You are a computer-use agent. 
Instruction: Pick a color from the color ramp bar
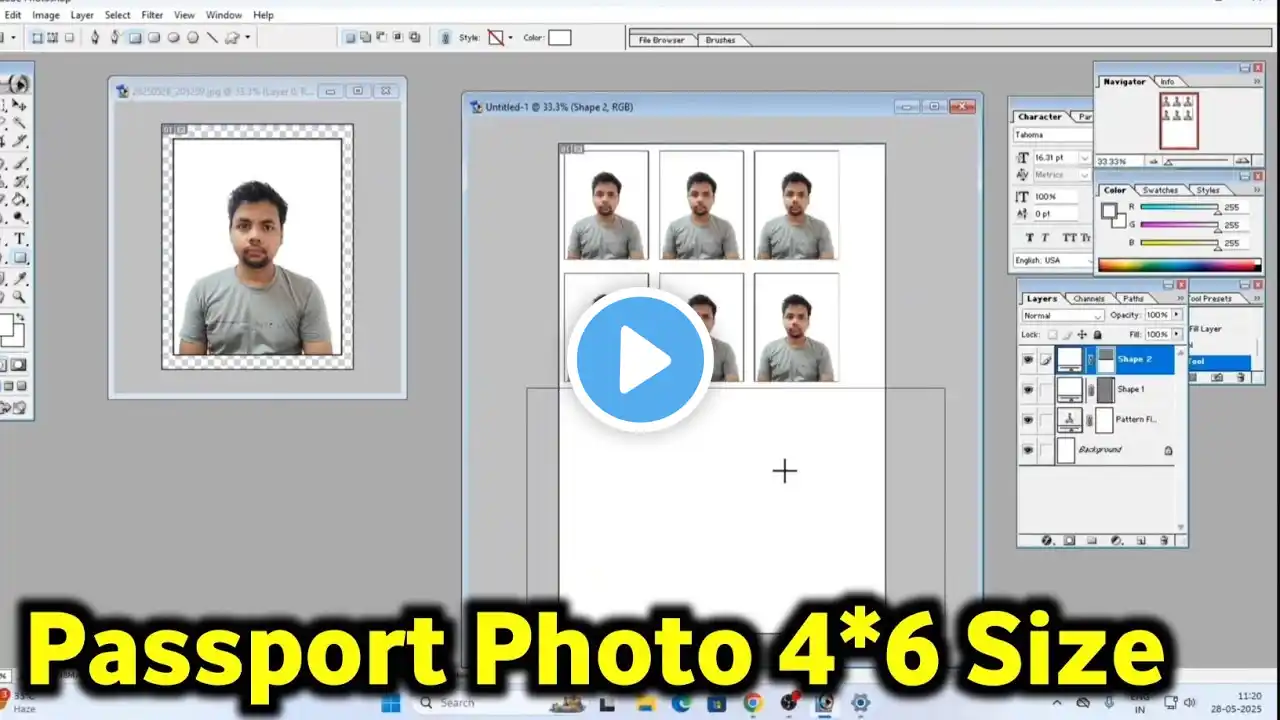pyautogui.click(x=1180, y=266)
